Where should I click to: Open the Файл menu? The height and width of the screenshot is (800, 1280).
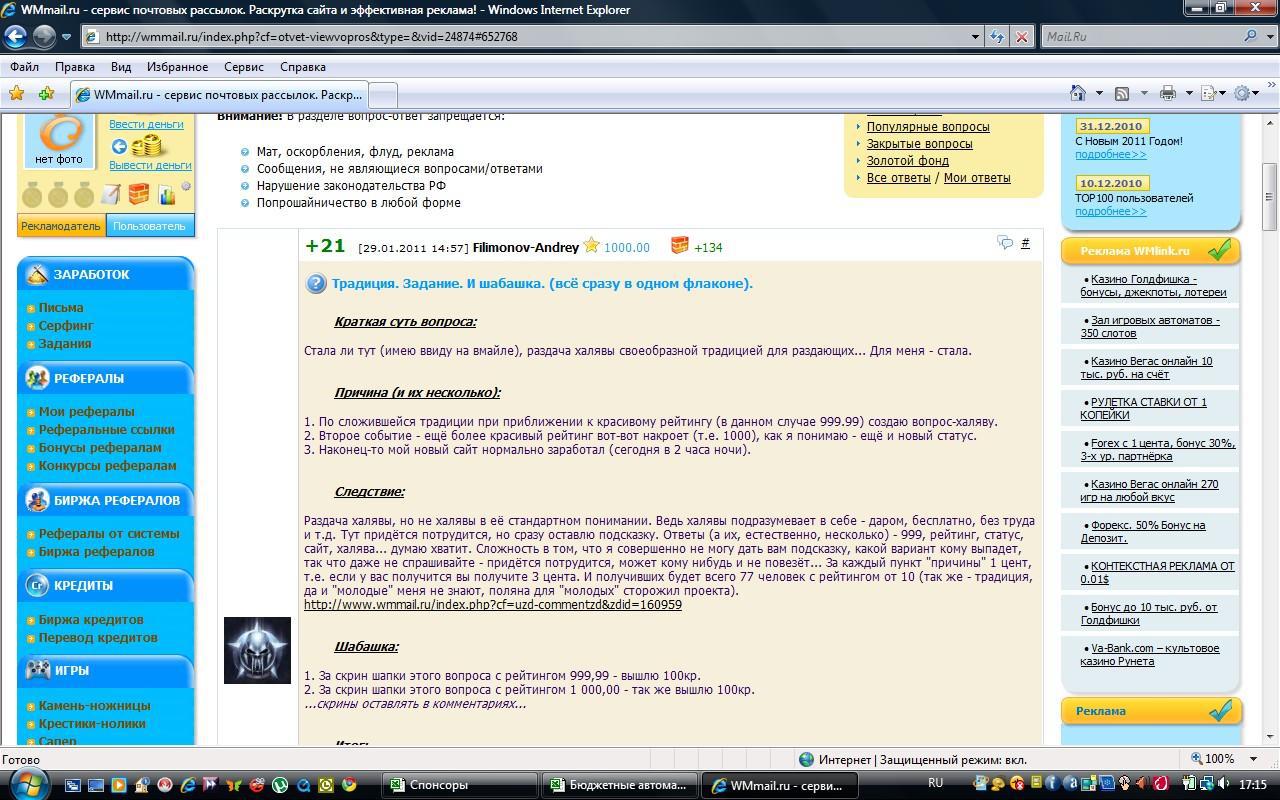(x=25, y=67)
